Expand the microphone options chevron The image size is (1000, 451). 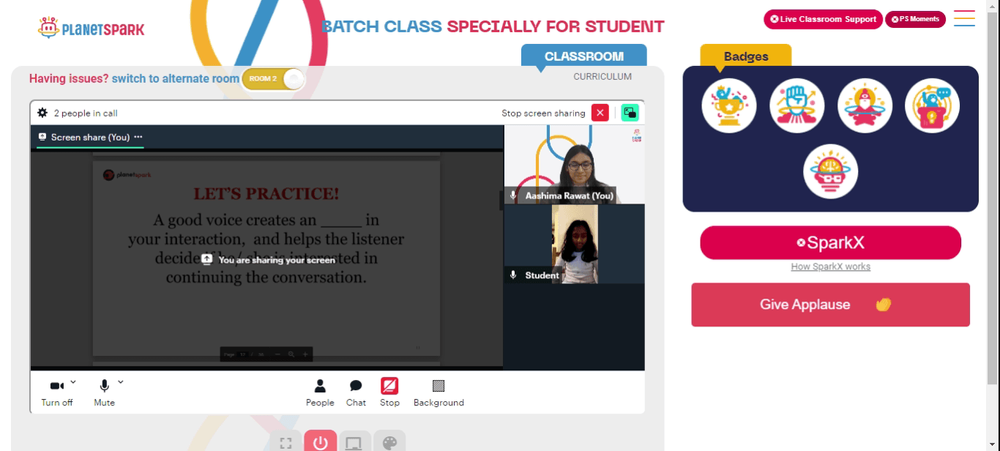121,382
